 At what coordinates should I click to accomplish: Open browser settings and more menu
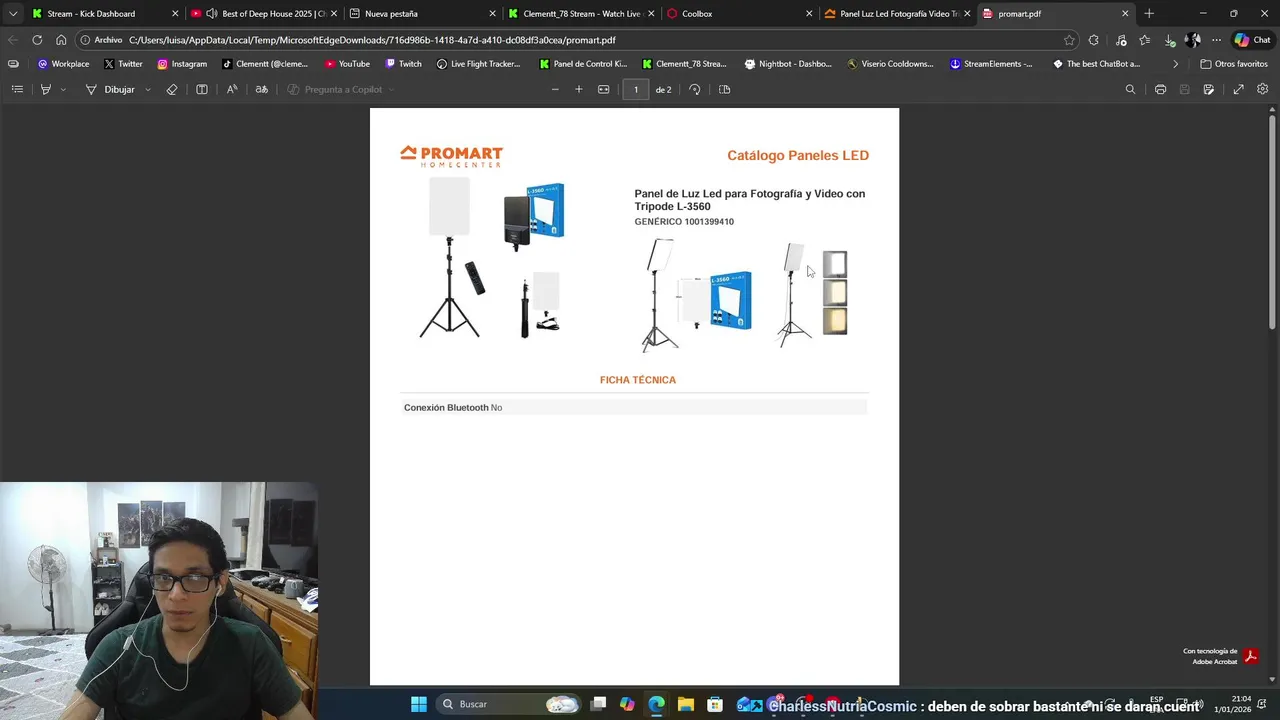pos(1216,40)
